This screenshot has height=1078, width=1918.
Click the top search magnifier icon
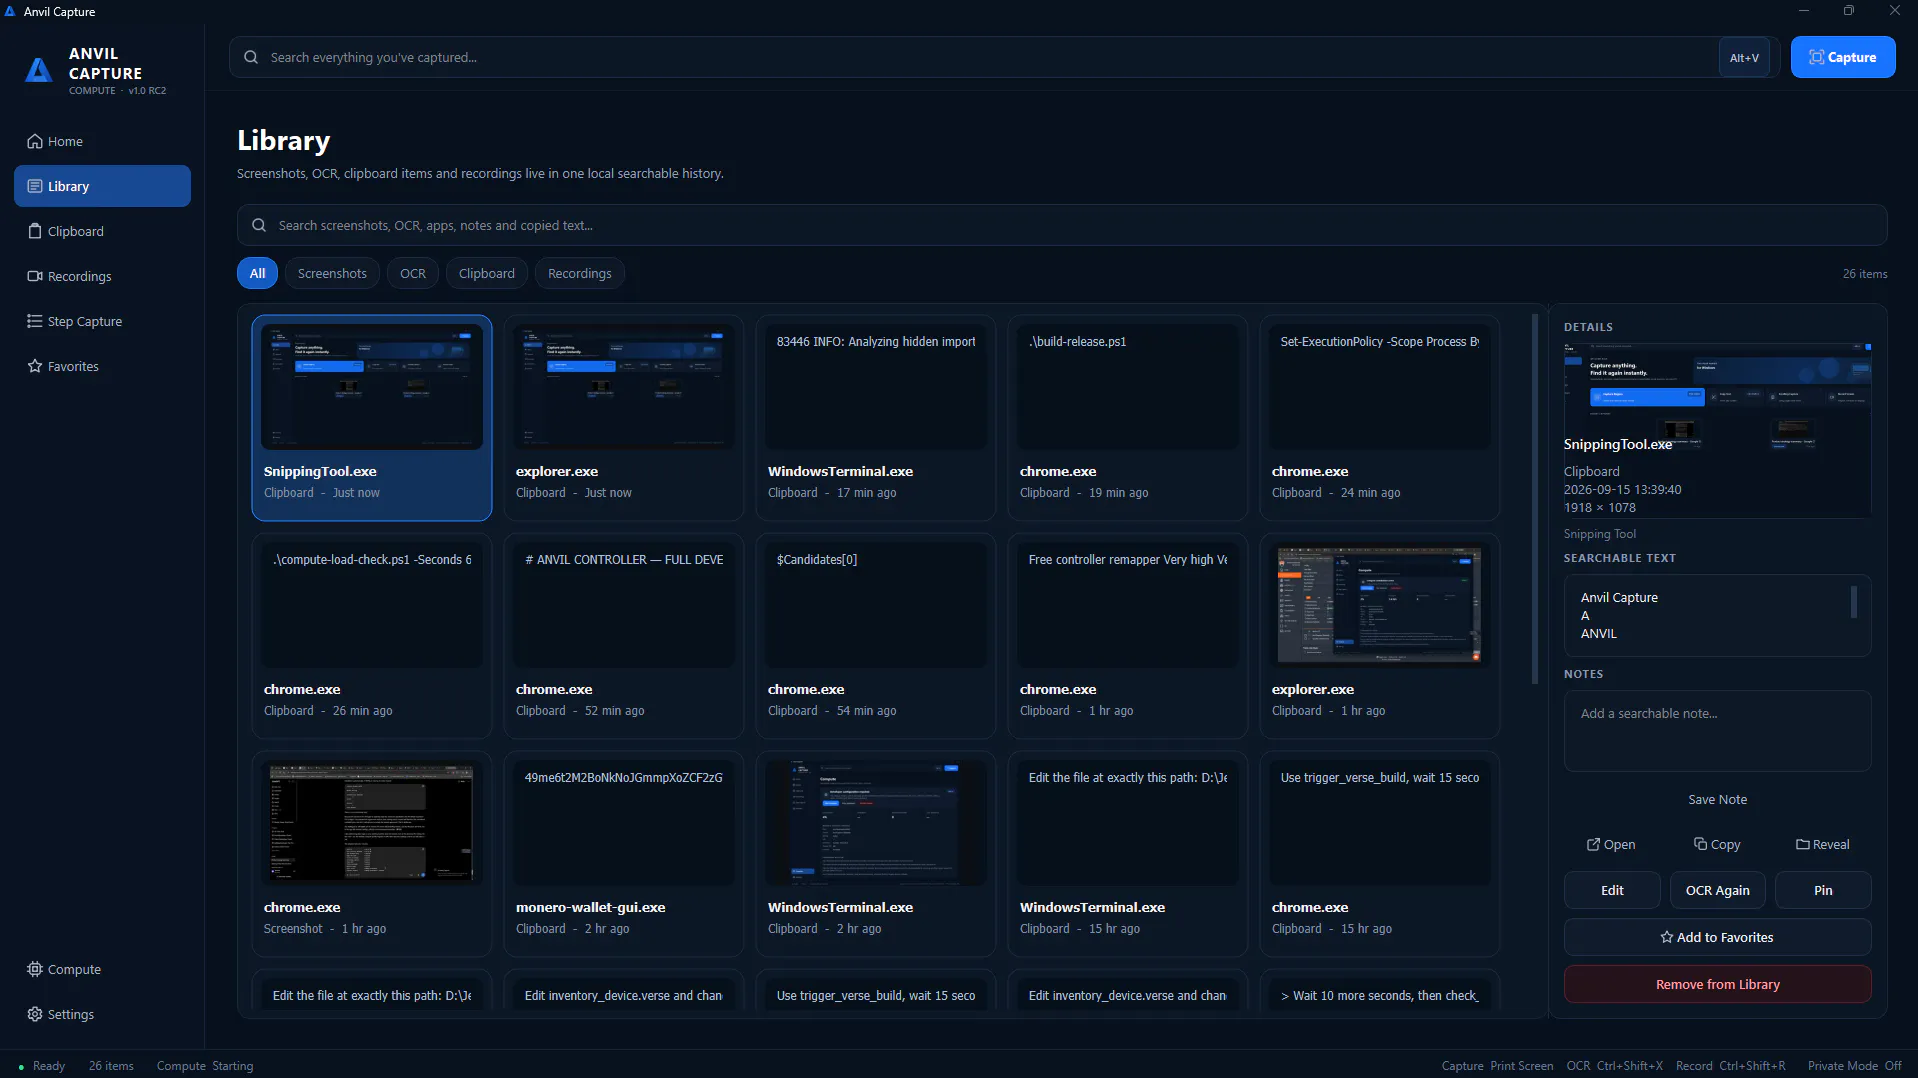[x=251, y=57]
